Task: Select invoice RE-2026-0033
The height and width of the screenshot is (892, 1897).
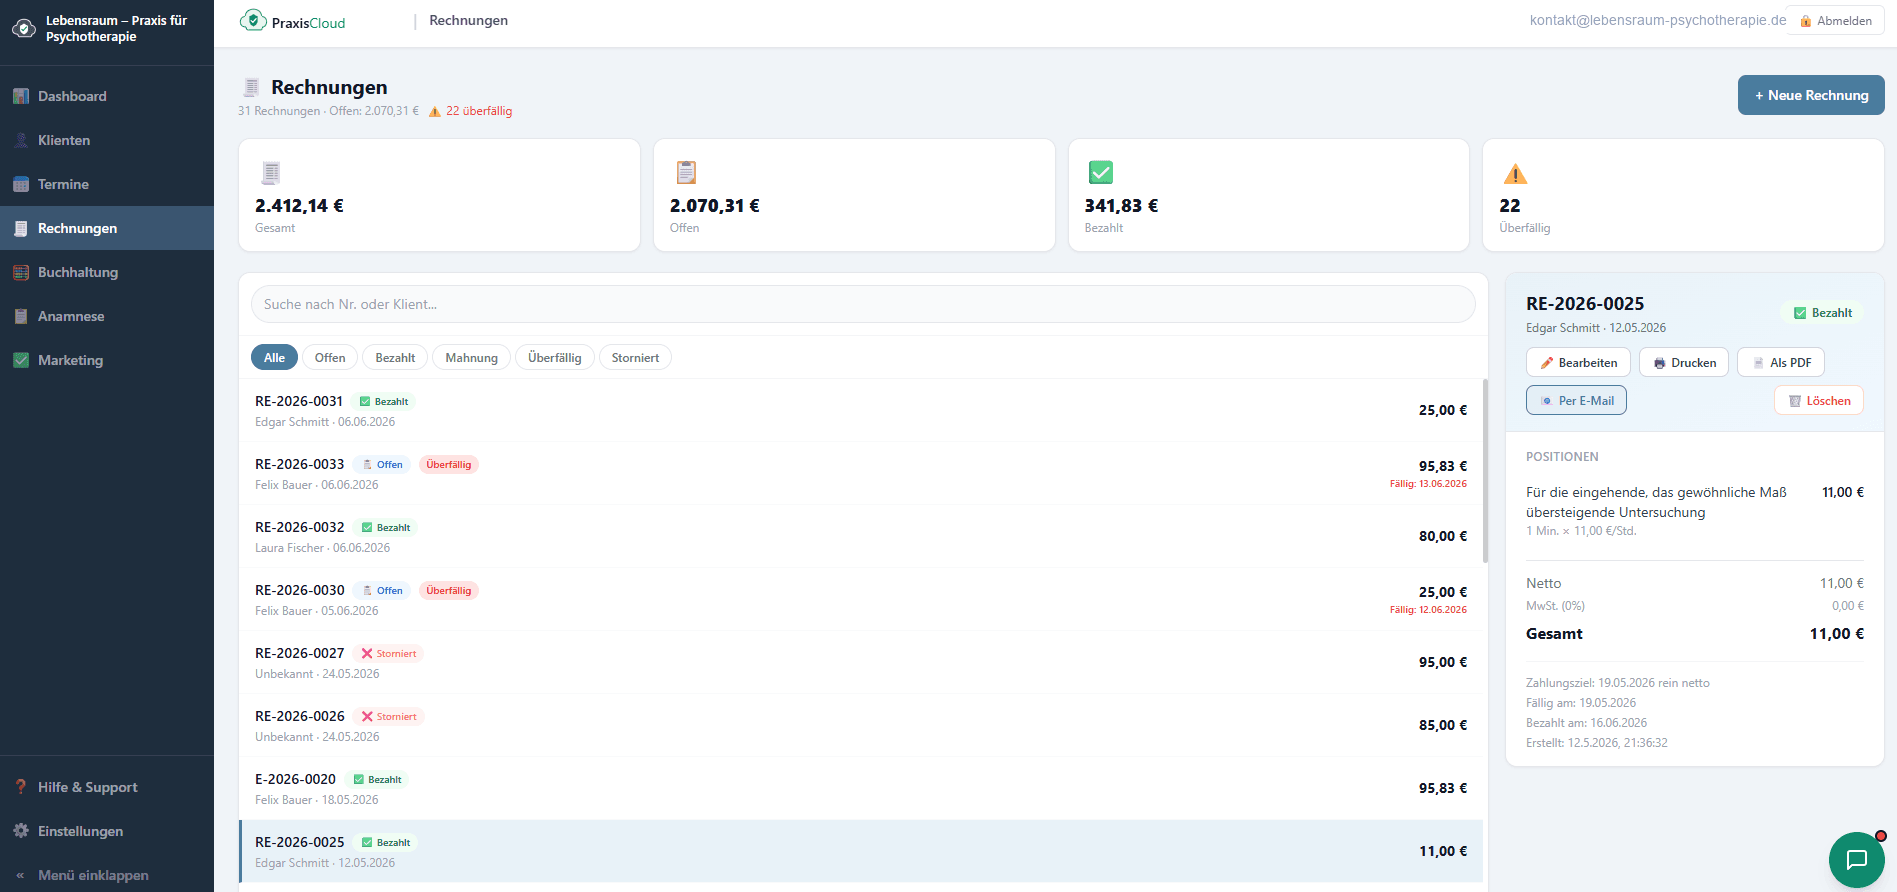Action: (x=861, y=474)
